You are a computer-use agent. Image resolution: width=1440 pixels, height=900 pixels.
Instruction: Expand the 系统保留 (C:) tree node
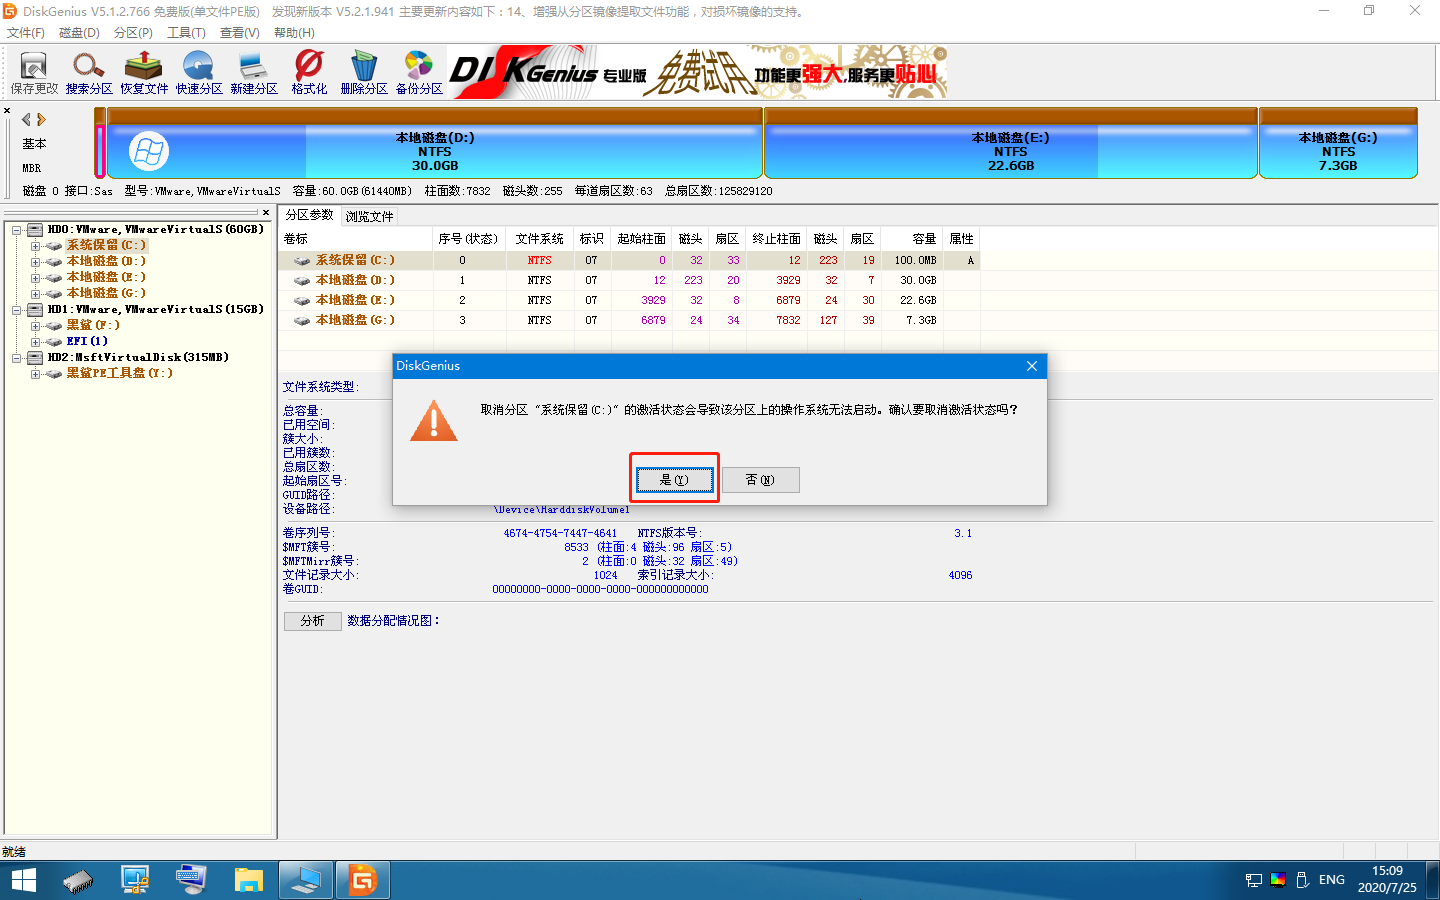[35, 246]
